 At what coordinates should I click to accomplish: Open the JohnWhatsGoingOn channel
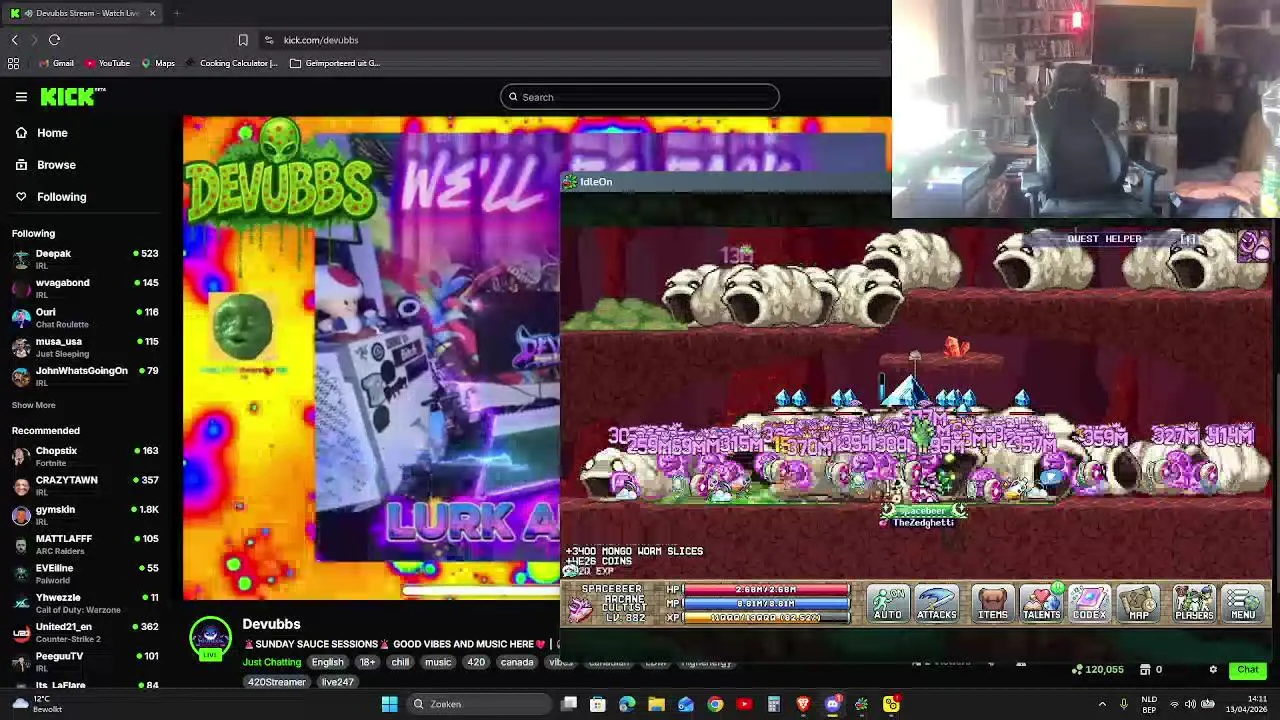[85, 376]
